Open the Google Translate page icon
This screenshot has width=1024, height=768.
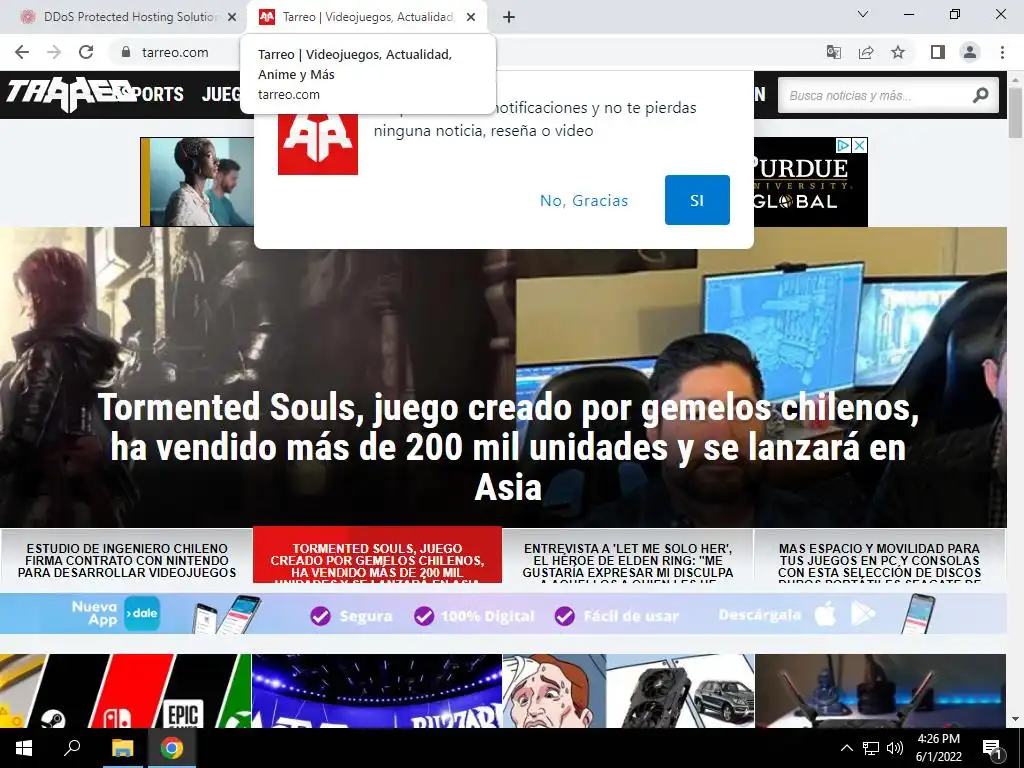point(833,52)
